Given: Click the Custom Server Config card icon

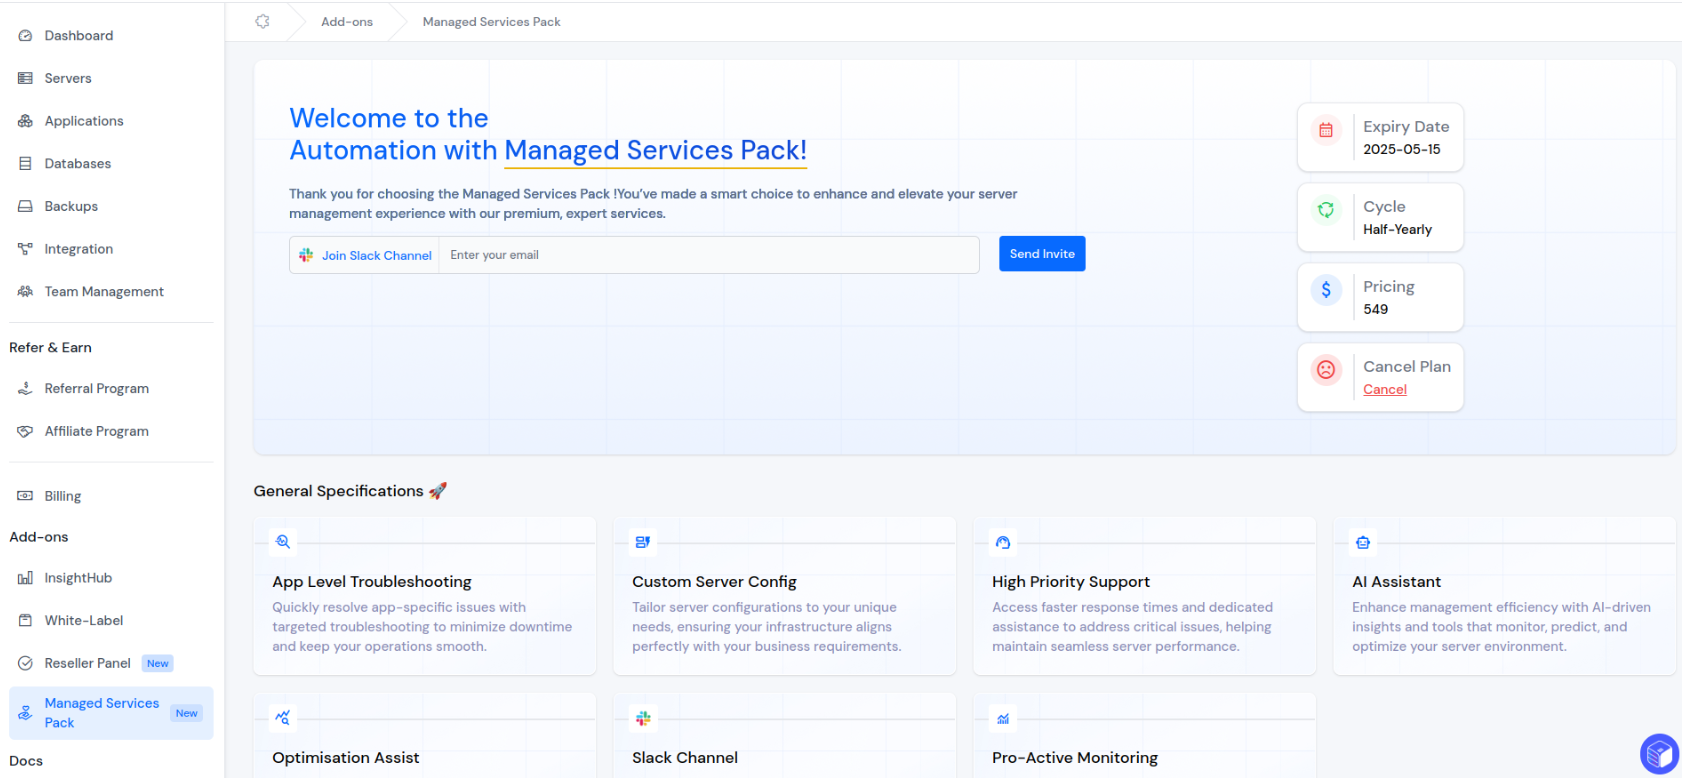Looking at the screenshot, I should point(643,542).
